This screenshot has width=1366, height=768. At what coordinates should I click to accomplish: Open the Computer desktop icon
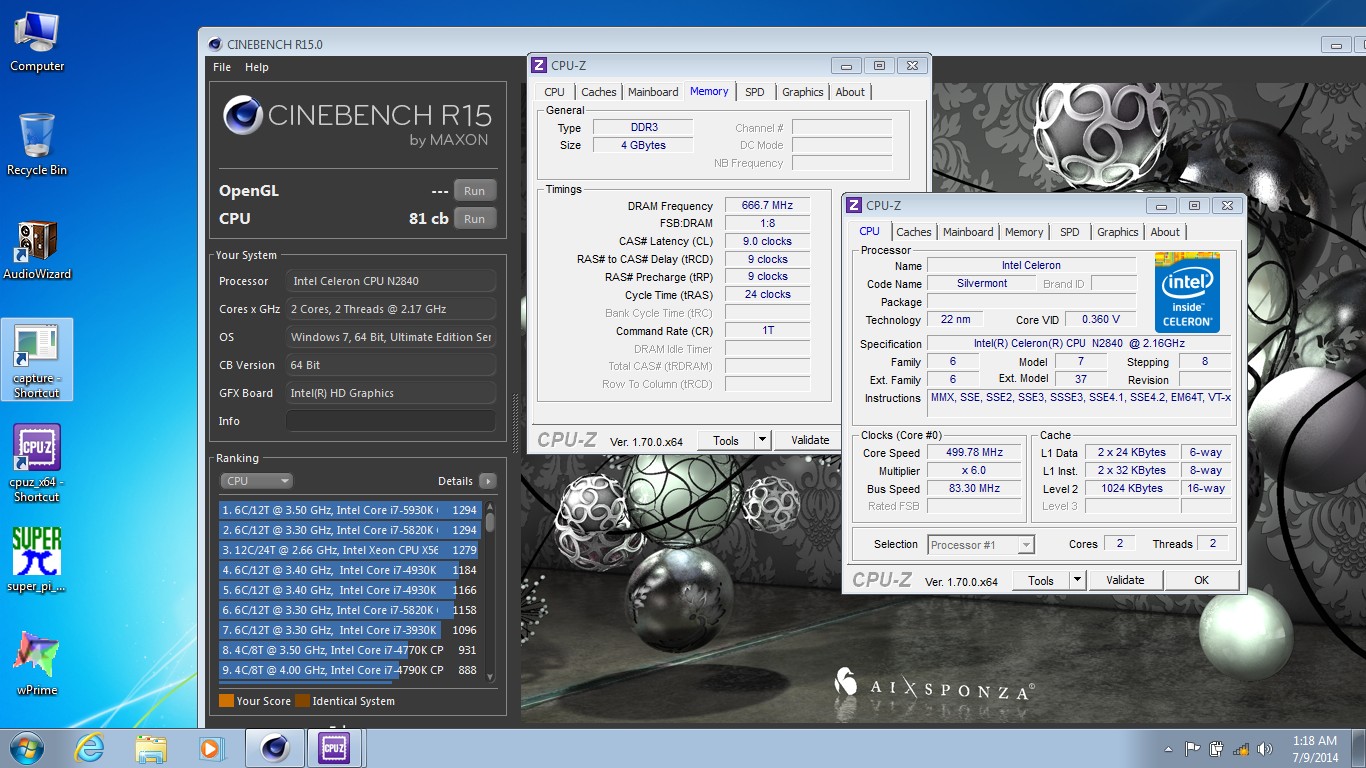[x=37, y=42]
